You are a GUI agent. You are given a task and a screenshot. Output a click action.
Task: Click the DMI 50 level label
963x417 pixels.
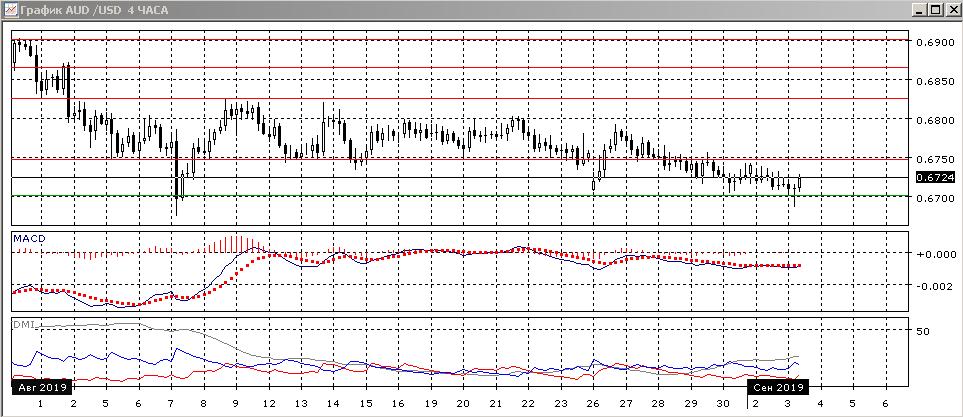tap(925, 331)
